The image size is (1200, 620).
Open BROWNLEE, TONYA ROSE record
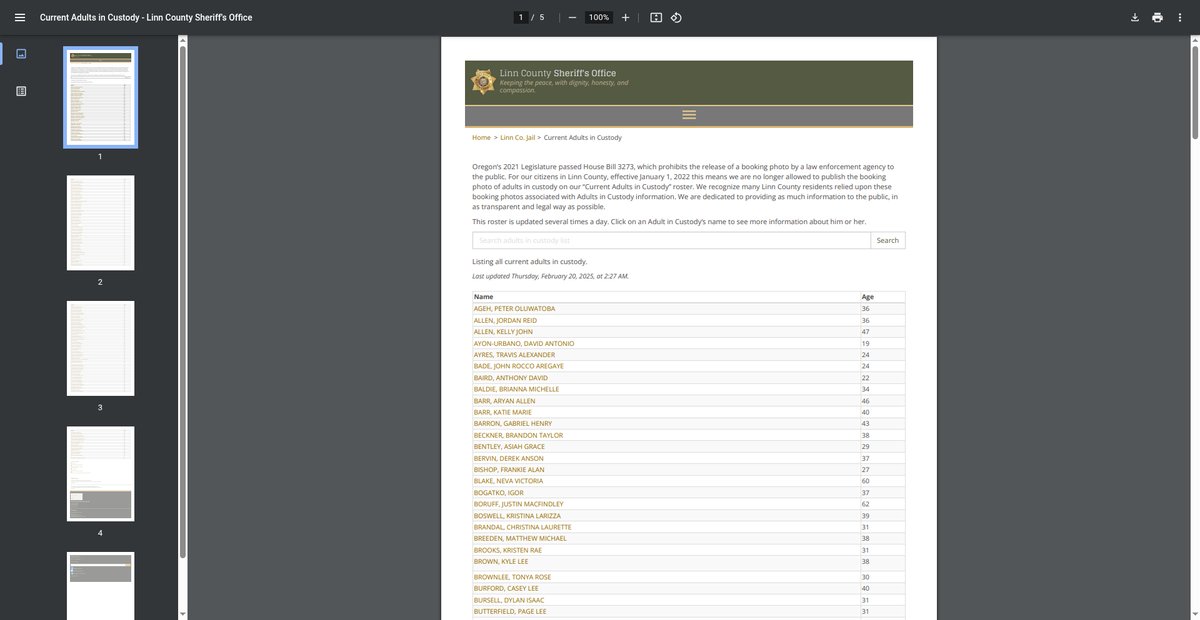[510, 577]
